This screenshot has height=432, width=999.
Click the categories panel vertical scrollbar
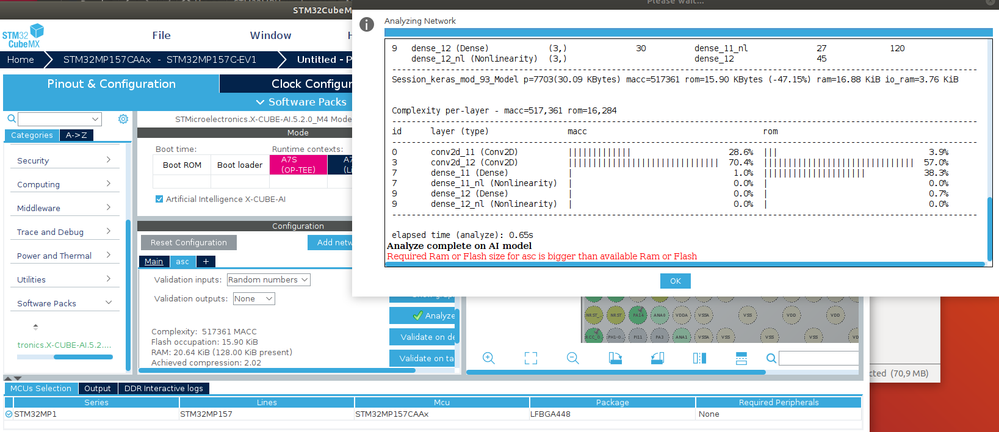click(x=128, y=295)
